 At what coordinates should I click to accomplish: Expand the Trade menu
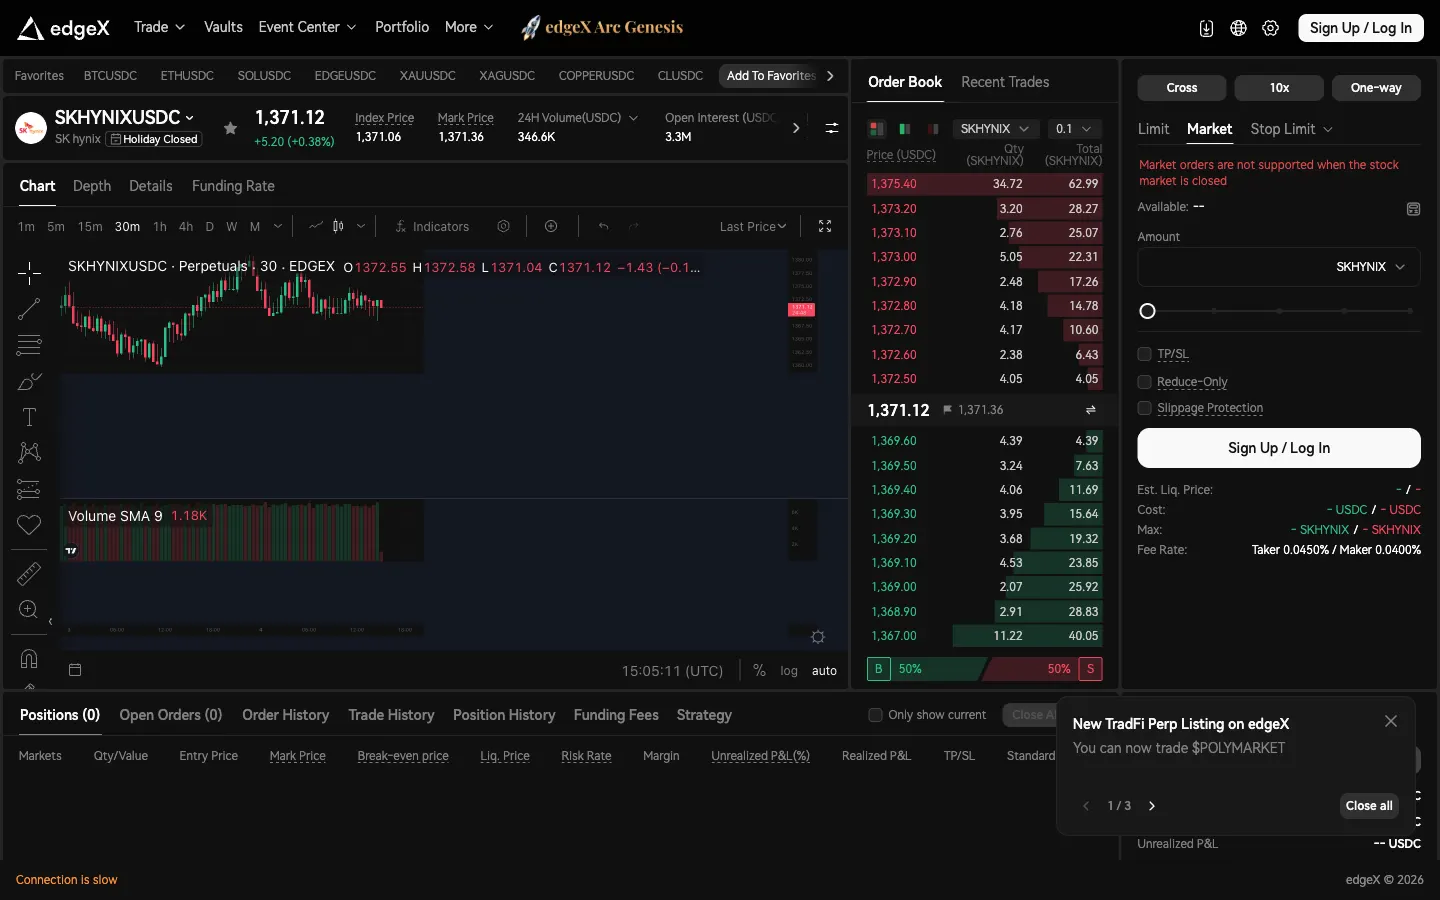tap(160, 27)
